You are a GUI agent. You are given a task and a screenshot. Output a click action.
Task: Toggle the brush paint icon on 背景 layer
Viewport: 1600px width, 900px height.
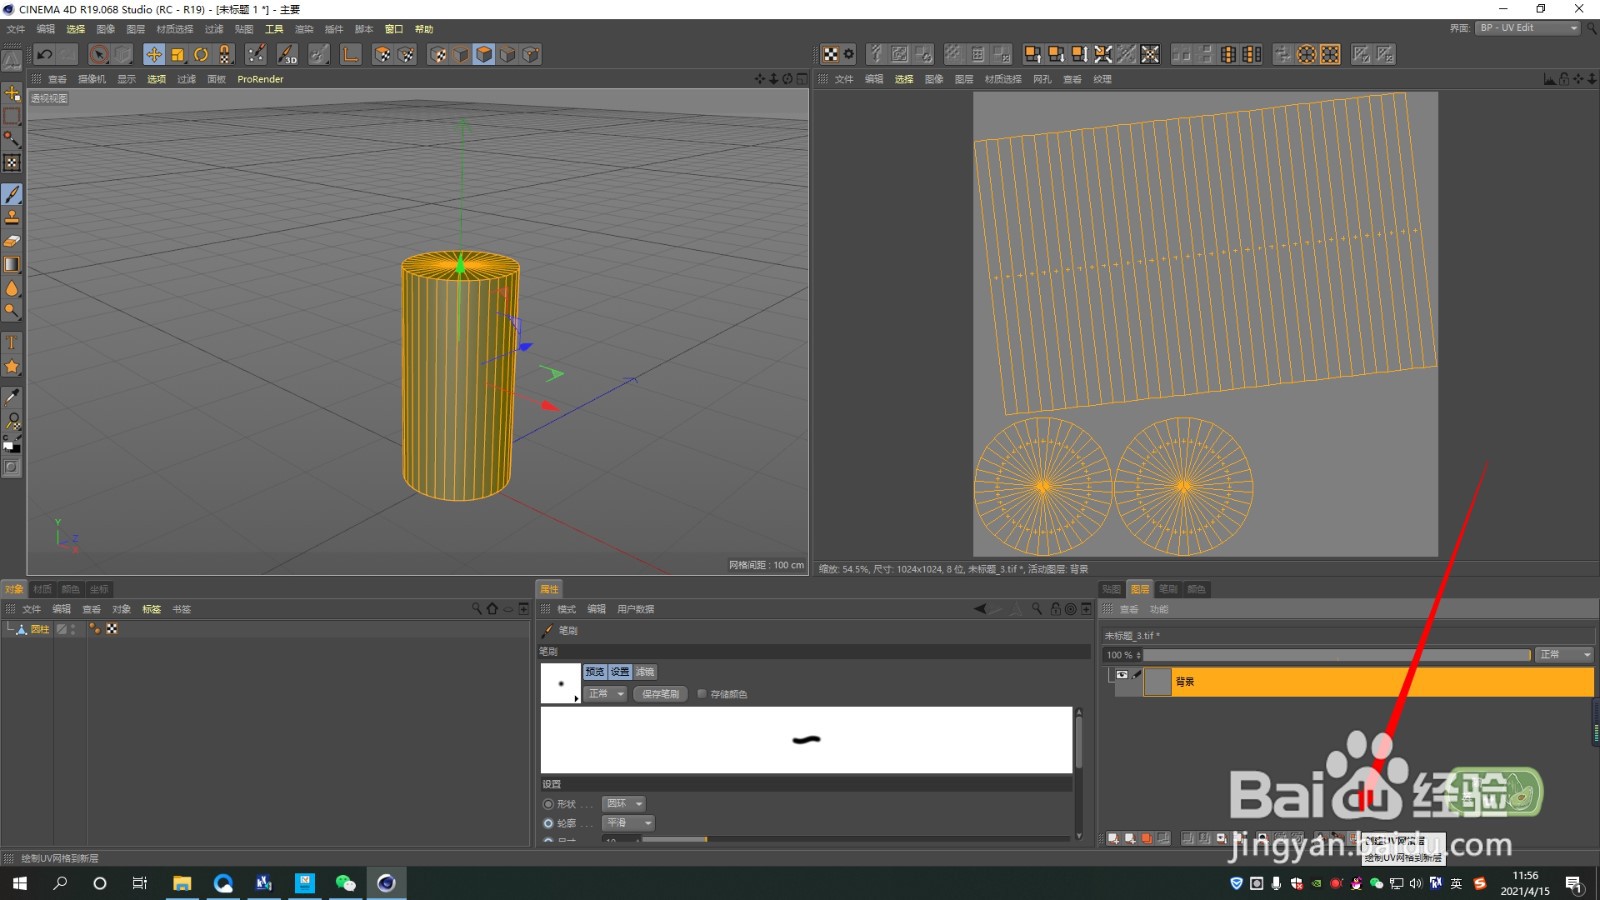point(1137,675)
